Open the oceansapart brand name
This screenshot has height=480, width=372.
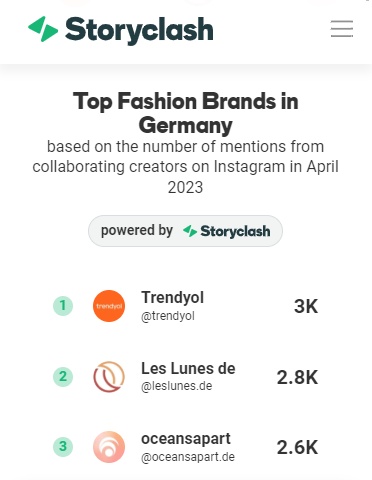coord(186,439)
